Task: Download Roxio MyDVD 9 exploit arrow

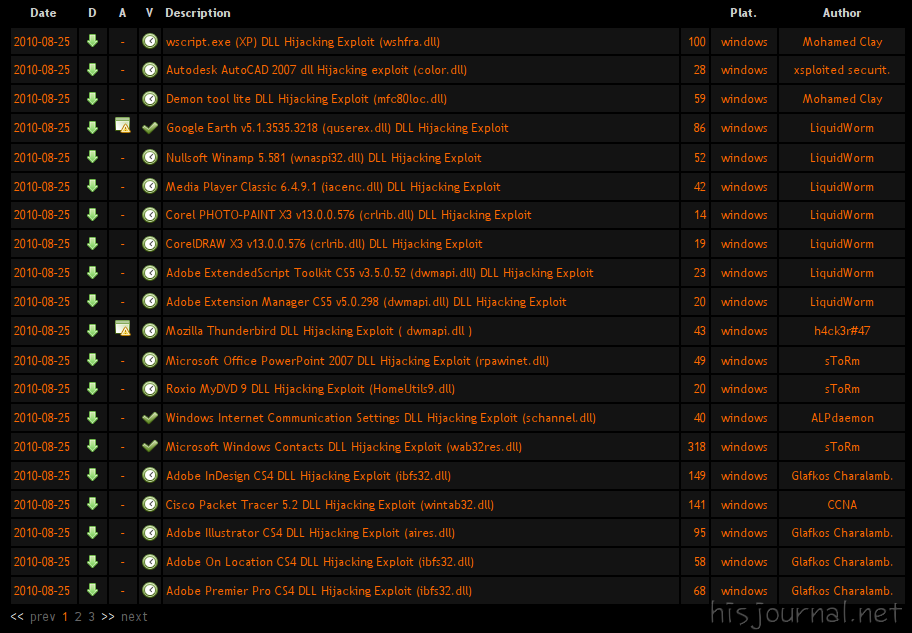Action: coord(92,388)
